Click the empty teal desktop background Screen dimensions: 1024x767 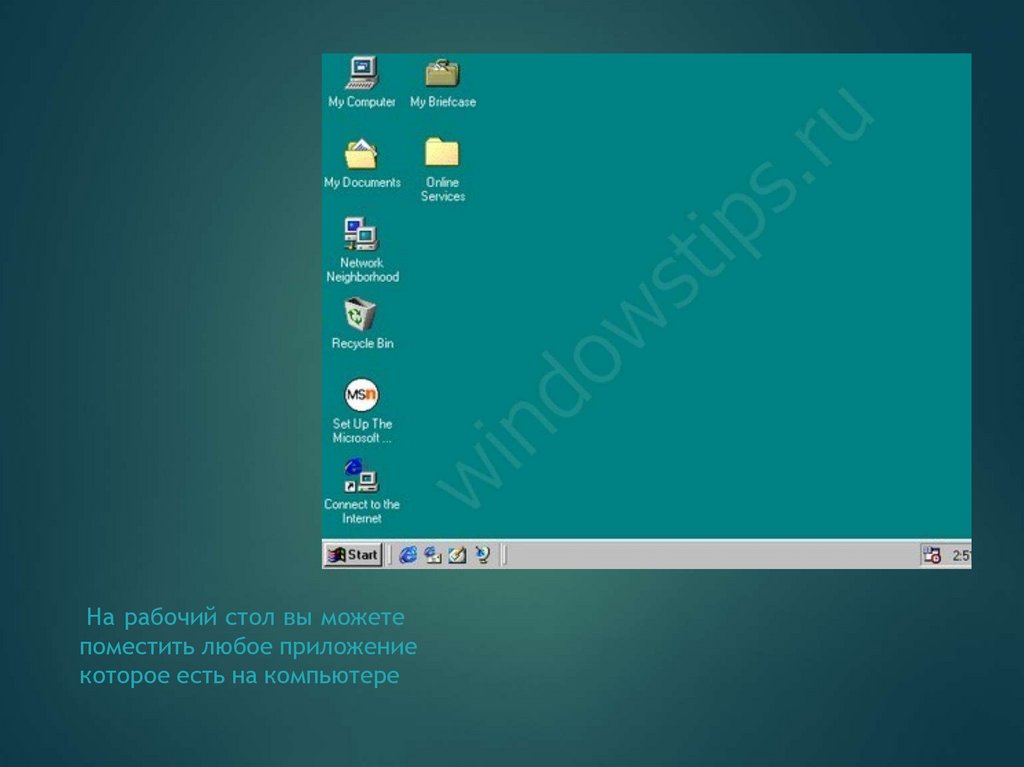(x=700, y=300)
